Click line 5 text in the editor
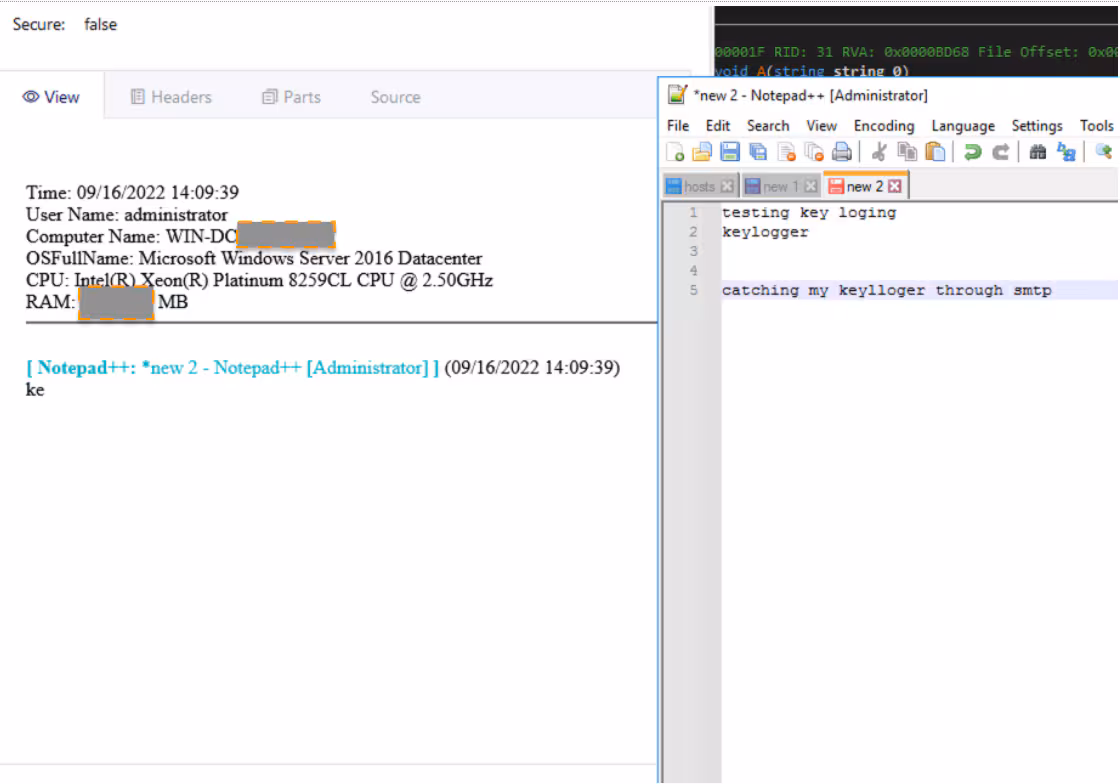 point(886,291)
